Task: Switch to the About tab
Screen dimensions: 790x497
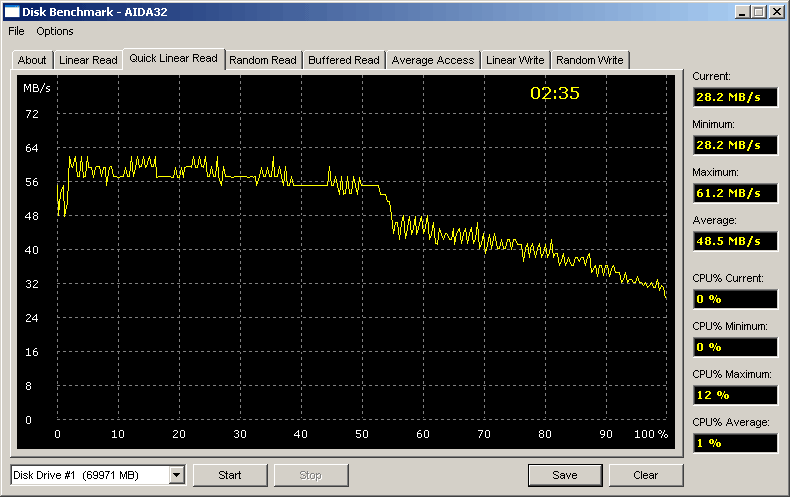Action: [x=32, y=60]
